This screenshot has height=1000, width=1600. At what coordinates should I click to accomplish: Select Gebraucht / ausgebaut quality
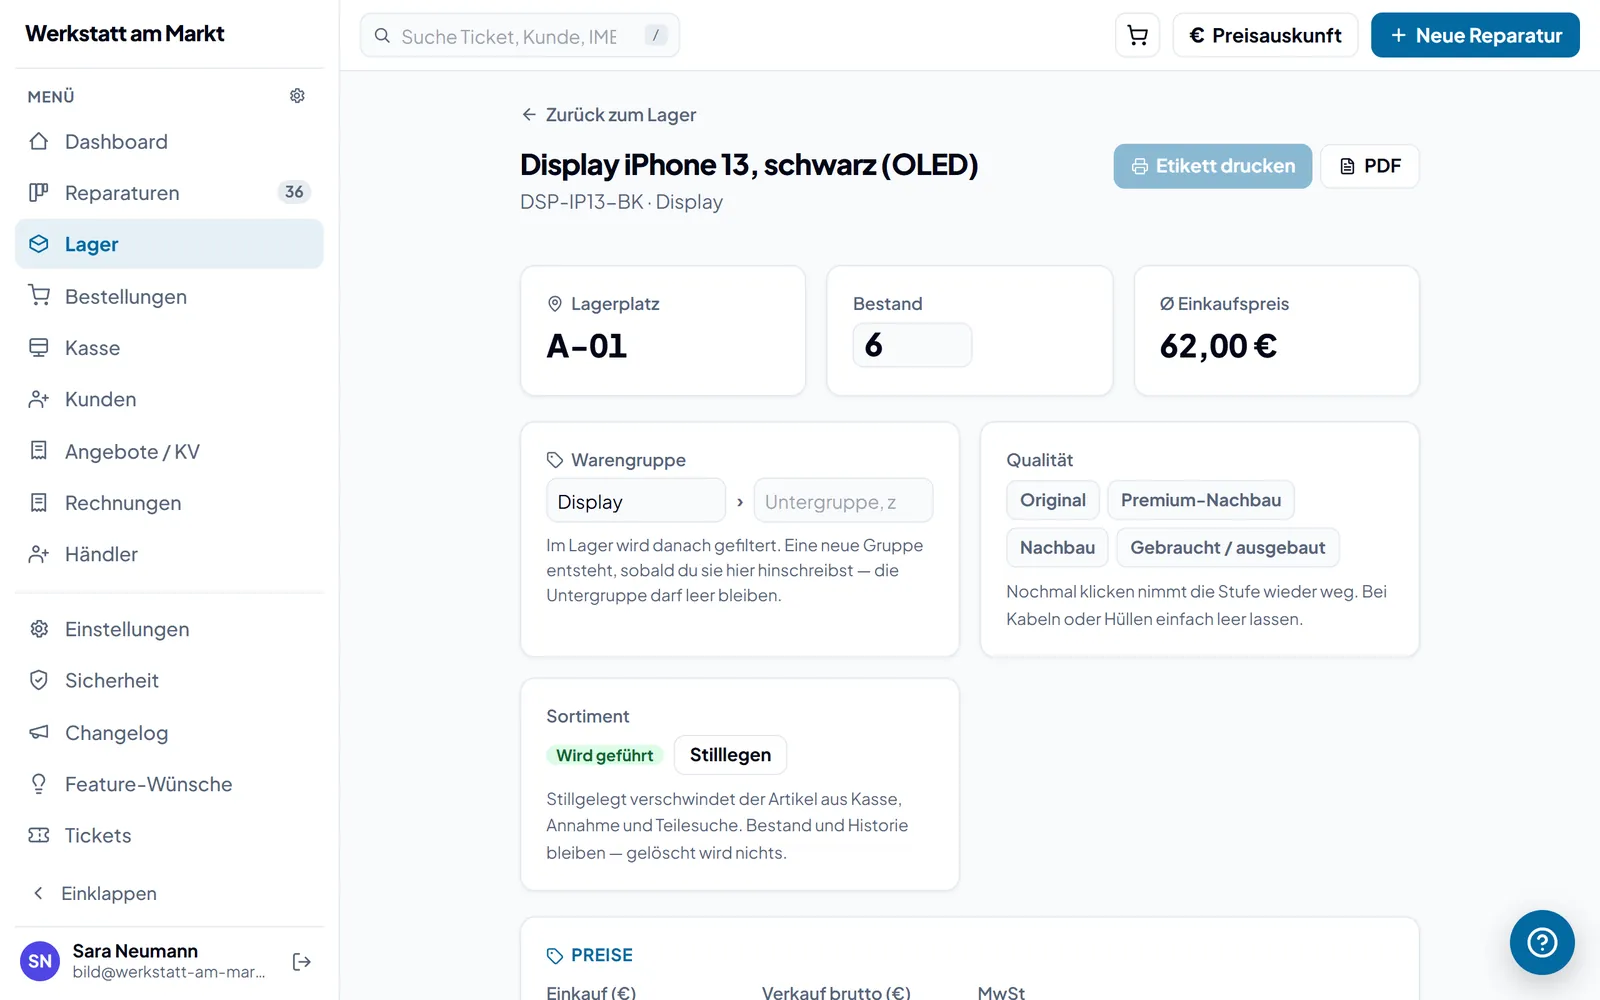1228,547
